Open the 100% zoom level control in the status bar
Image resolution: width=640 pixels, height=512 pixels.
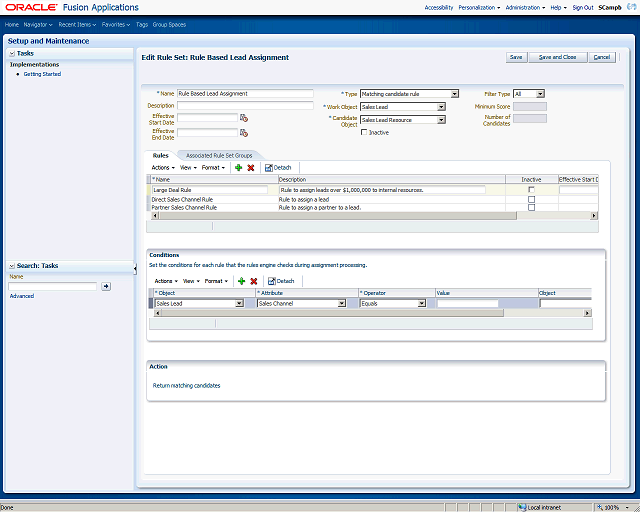(x=614, y=508)
